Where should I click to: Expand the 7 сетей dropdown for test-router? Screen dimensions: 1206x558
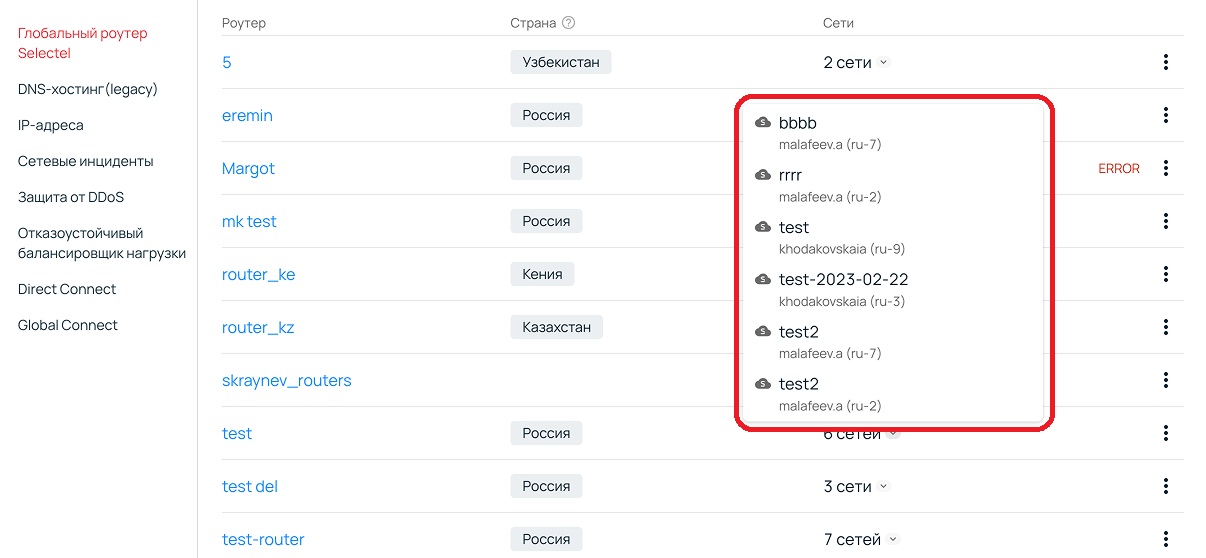860,539
